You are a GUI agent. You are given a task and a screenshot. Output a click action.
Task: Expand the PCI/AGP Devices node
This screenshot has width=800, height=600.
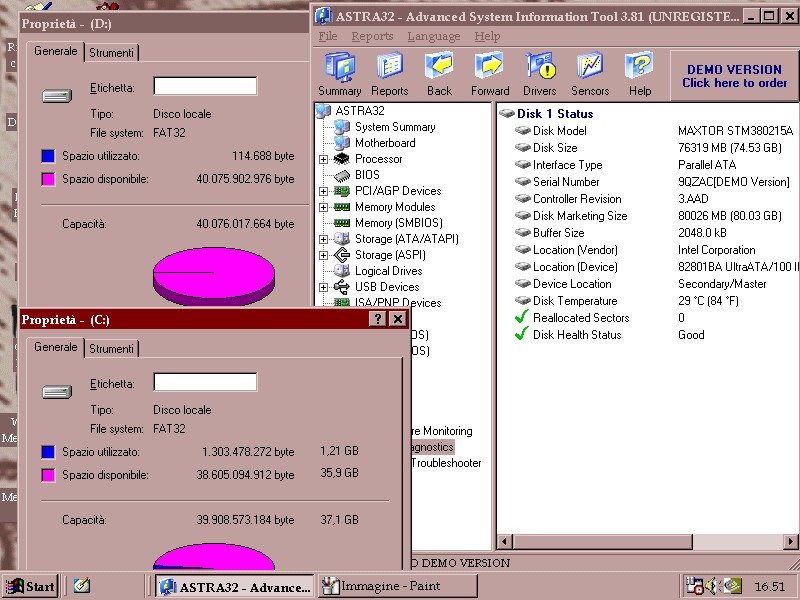pyautogui.click(x=324, y=191)
